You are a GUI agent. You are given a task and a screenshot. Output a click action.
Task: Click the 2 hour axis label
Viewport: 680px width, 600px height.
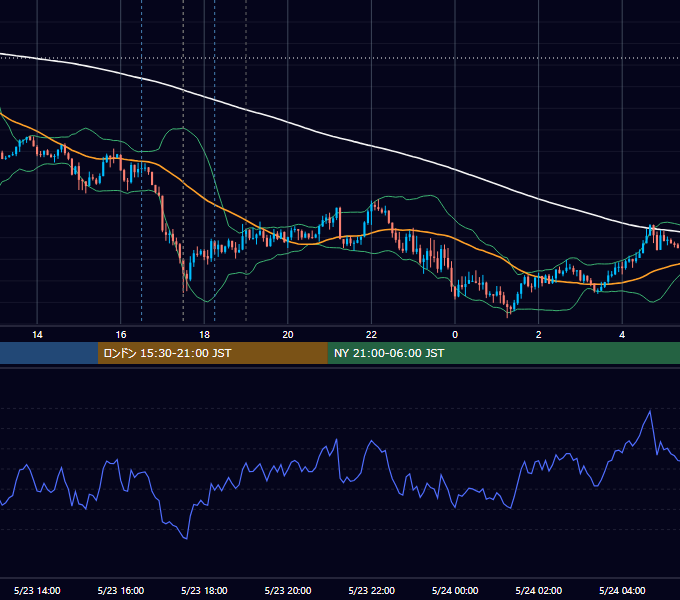[539, 335]
